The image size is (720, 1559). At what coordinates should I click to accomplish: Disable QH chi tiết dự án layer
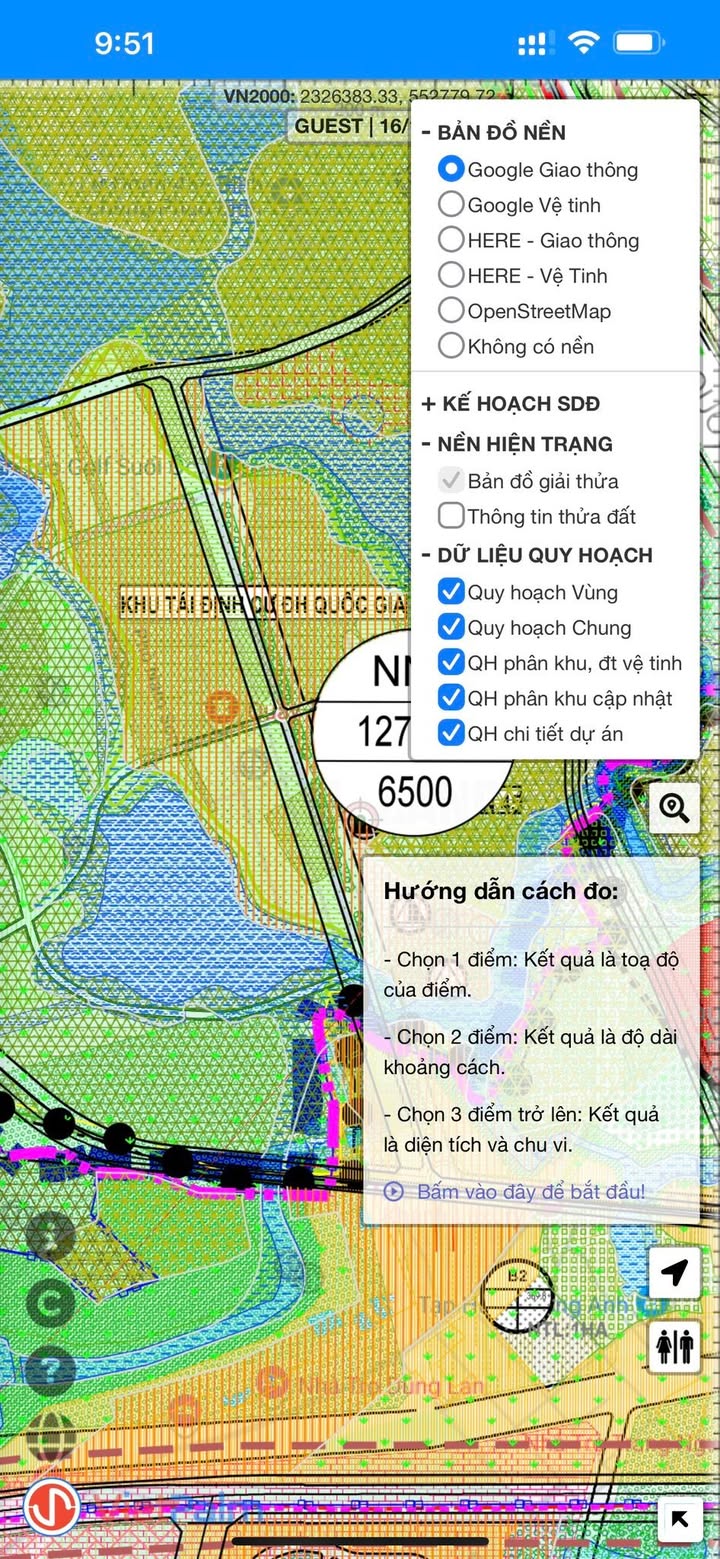pyautogui.click(x=451, y=733)
